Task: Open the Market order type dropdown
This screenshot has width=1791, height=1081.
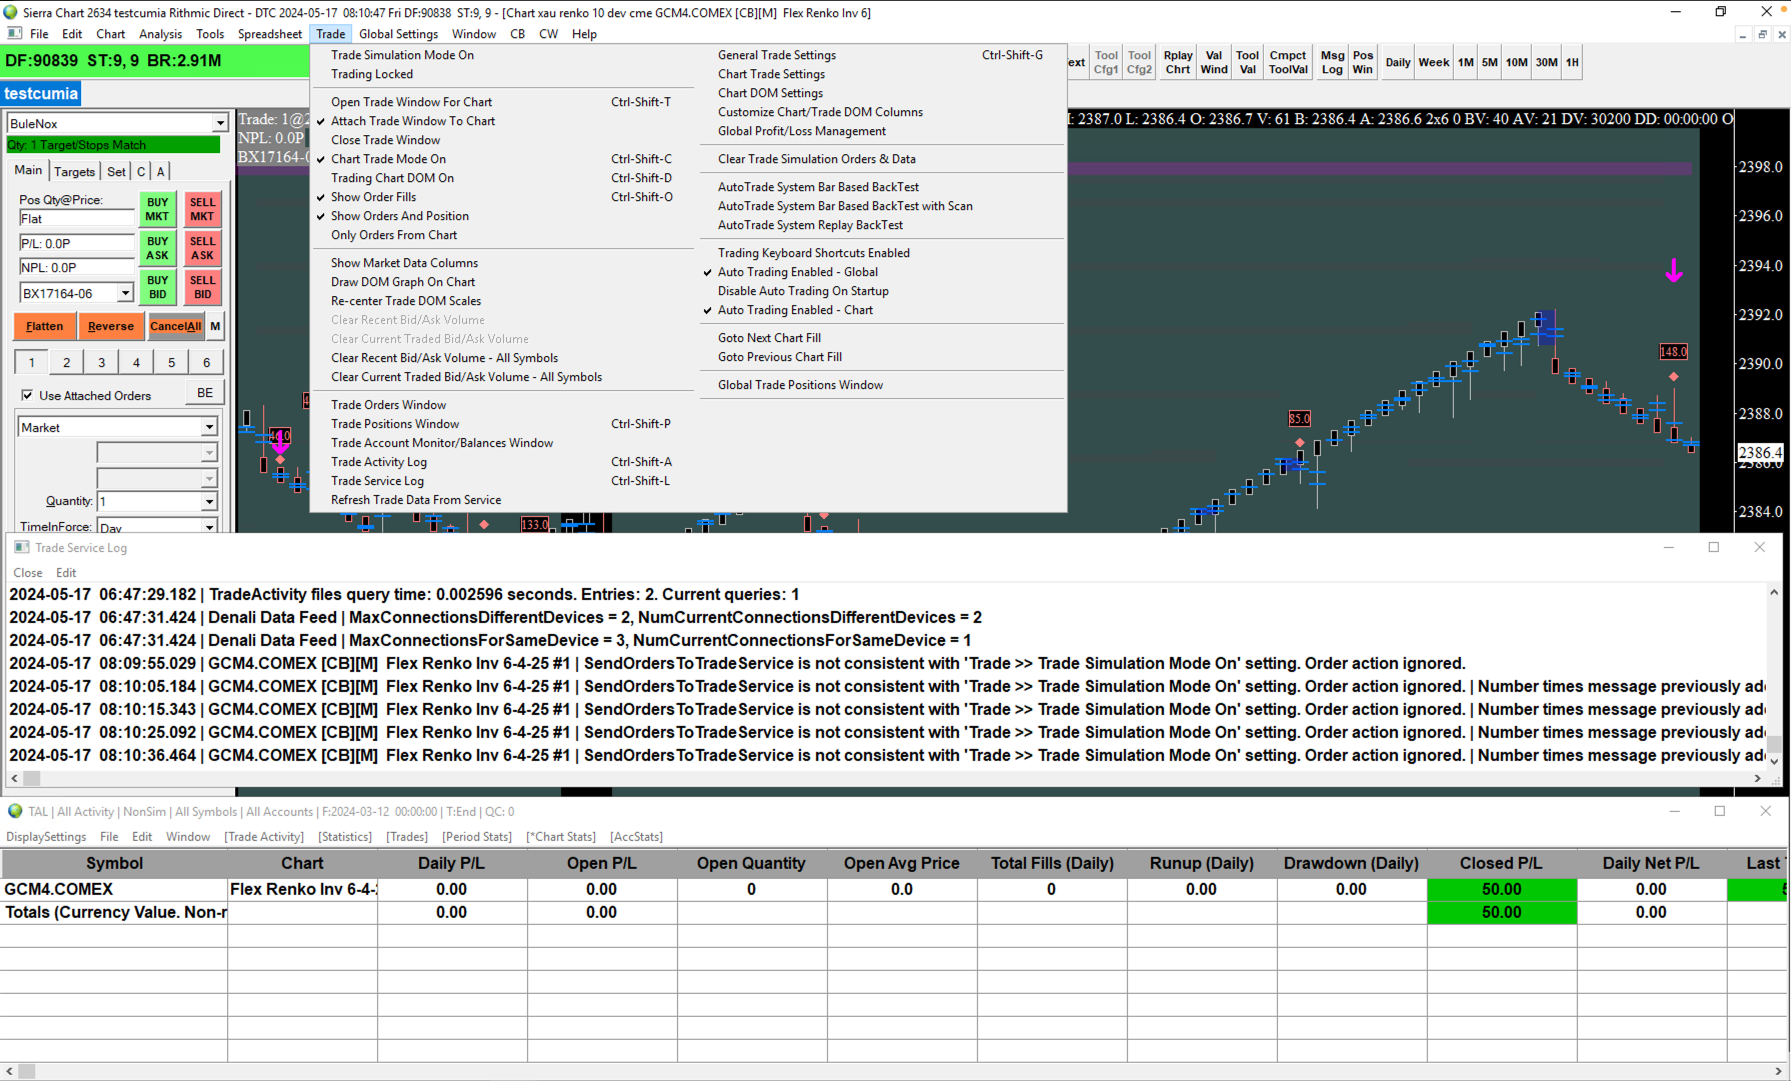Action: tap(208, 428)
